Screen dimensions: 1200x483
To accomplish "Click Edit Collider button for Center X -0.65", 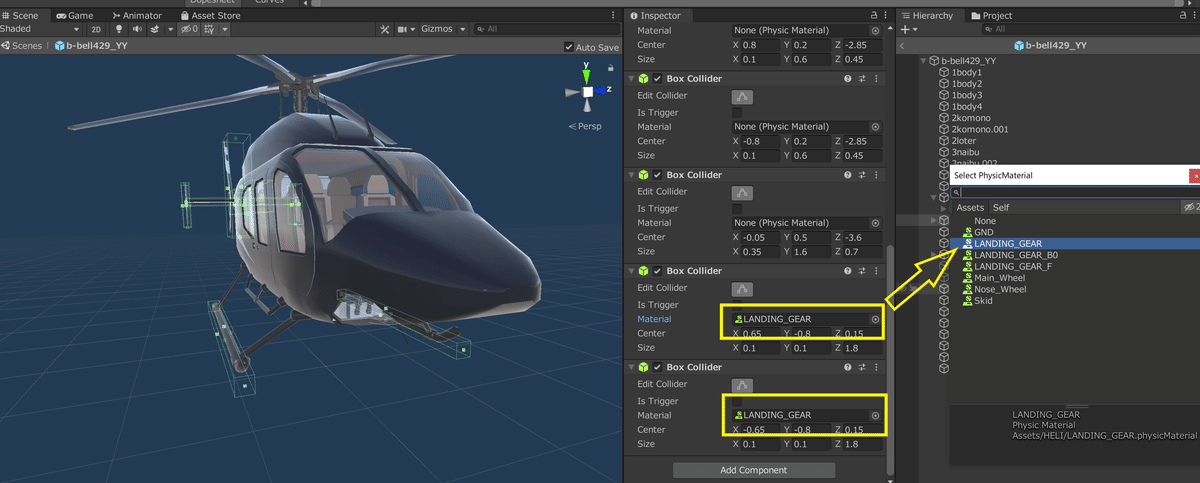I will click(x=743, y=384).
